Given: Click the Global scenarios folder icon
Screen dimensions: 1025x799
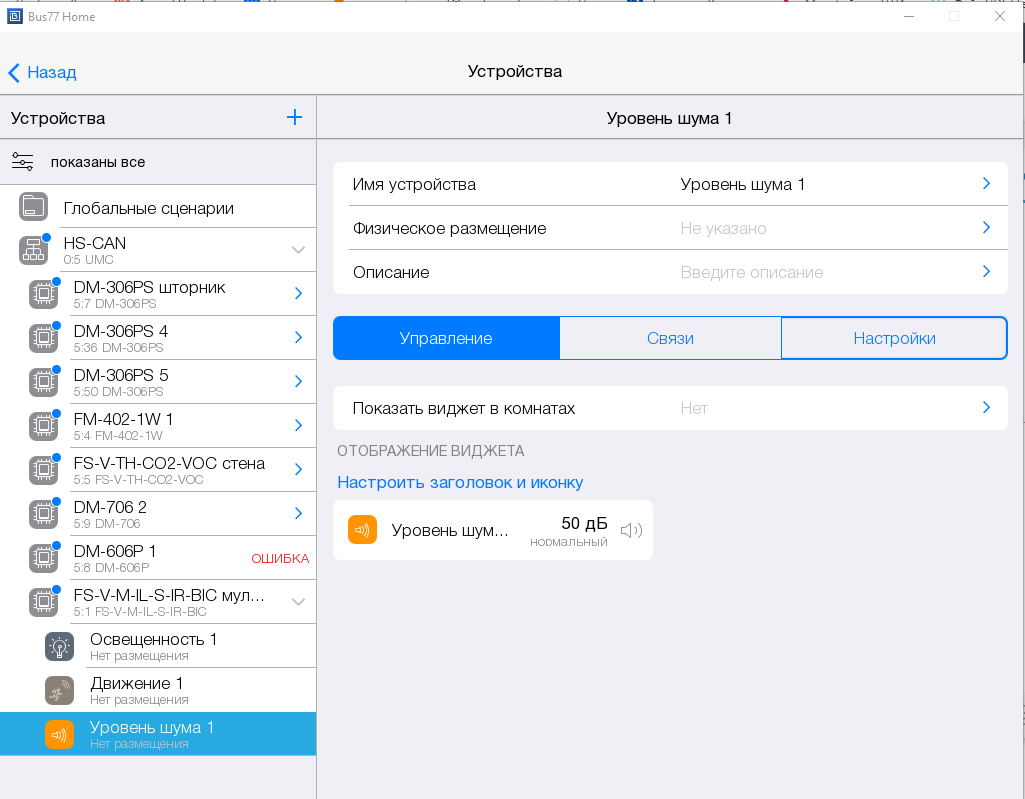Looking at the screenshot, I should [x=33, y=208].
